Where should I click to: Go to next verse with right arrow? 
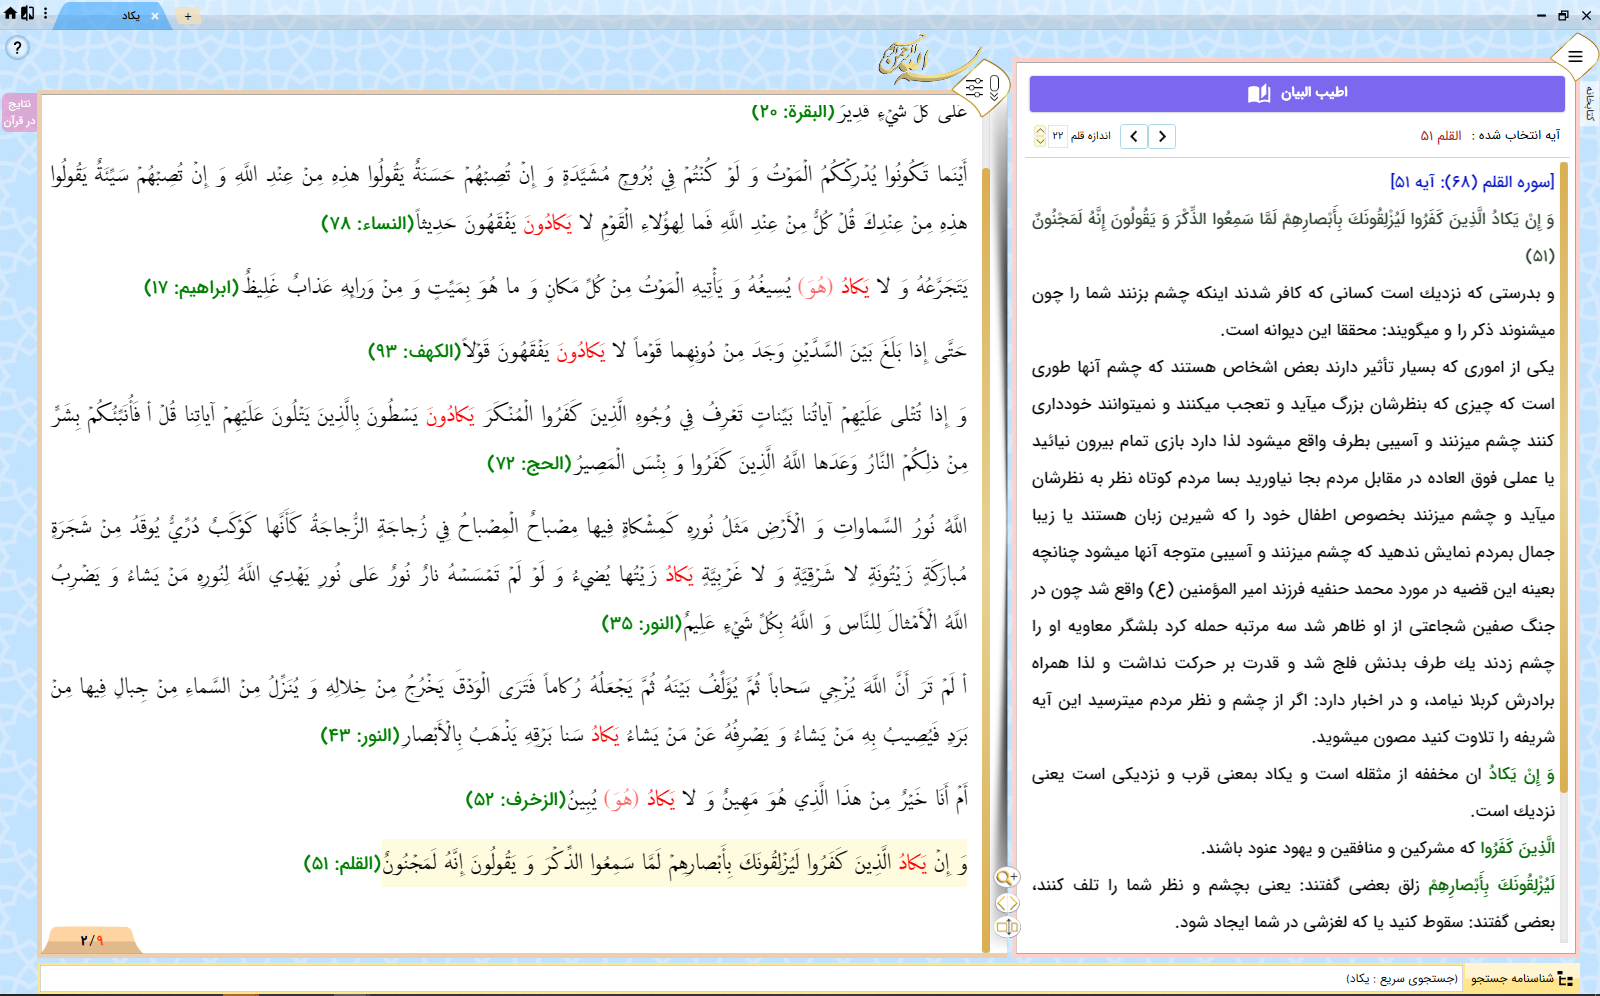[x=1162, y=136]
